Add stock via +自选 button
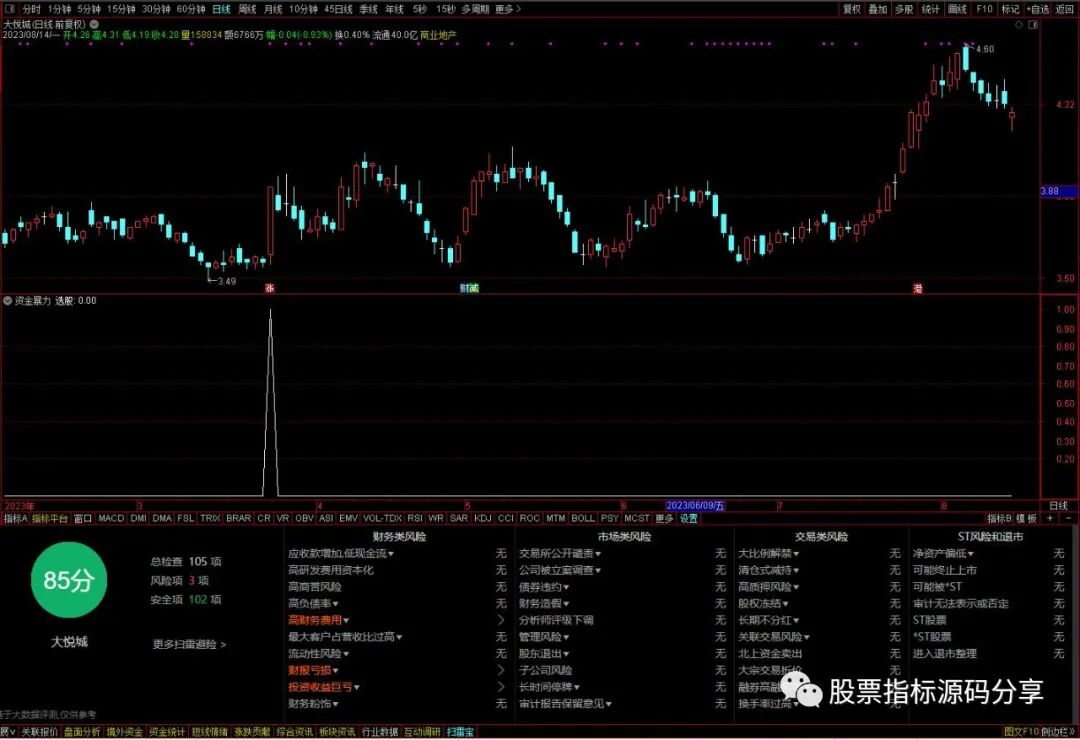 [1038, 9]
